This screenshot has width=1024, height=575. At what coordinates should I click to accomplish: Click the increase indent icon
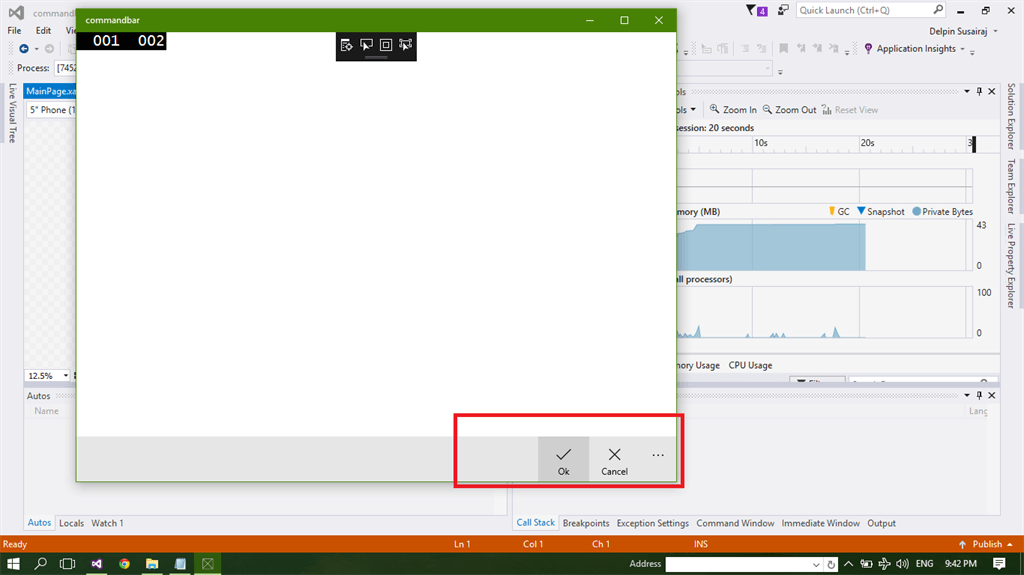761,48
